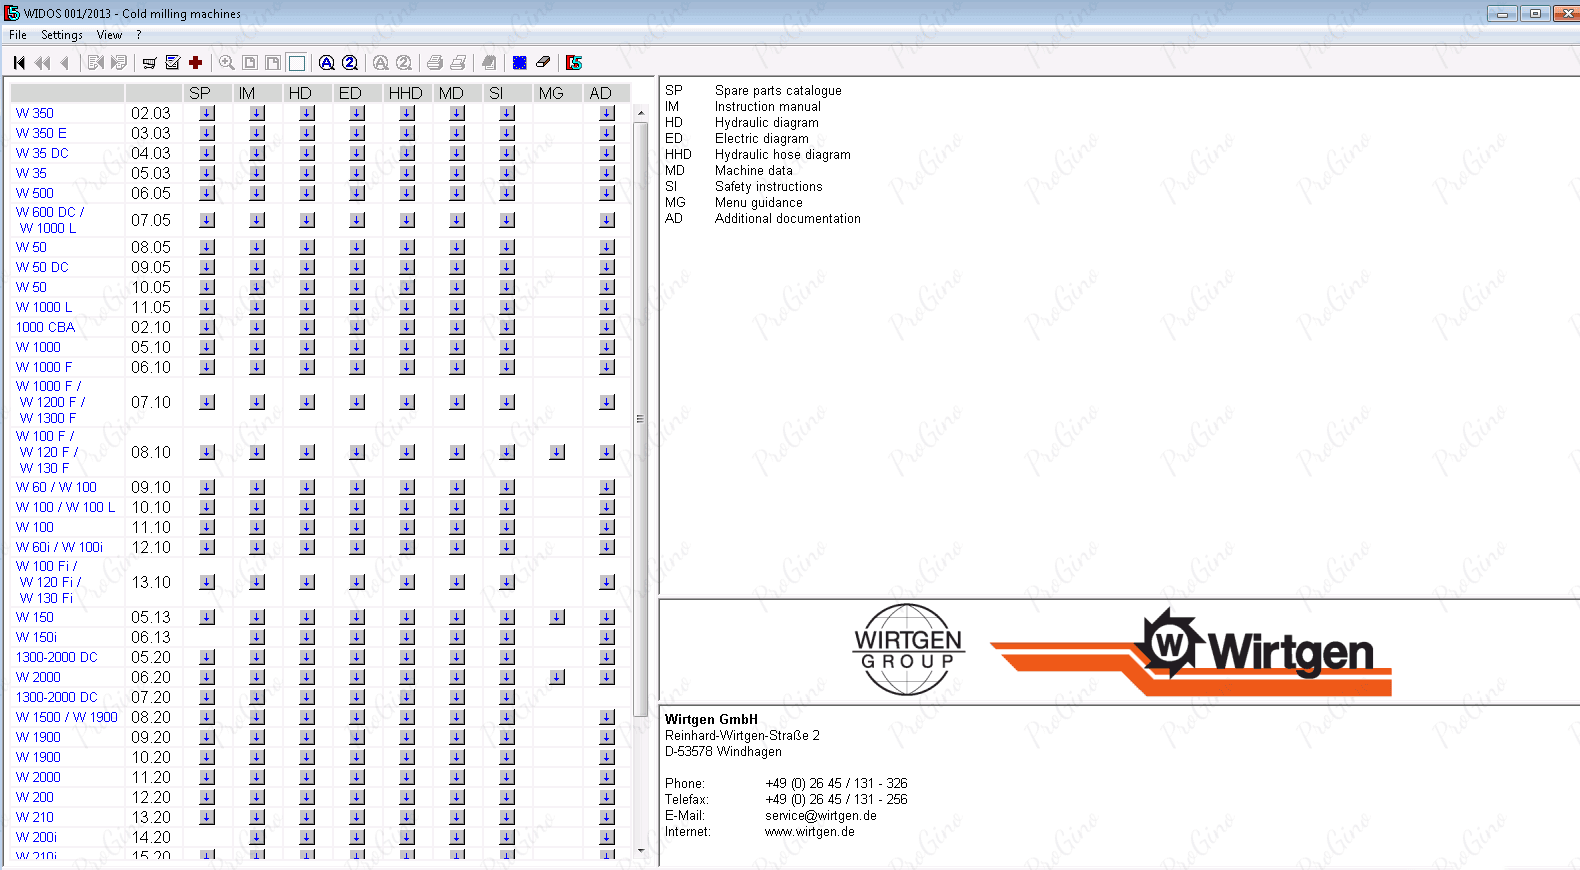This screenshot has height=870, width=1580.
Task: Click the checklist notepad toolbar icon
Action: (x=172, y=63)
